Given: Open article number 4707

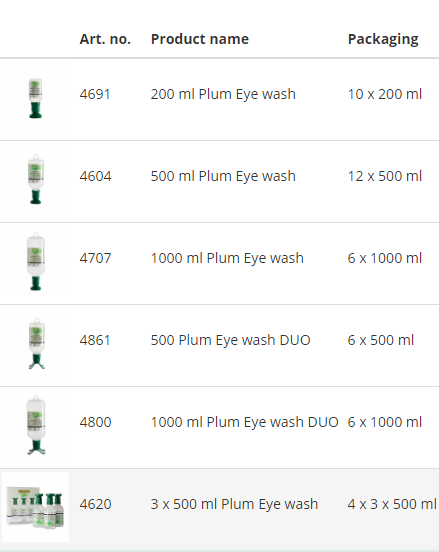Looking at the screenshot, I should pyautogui.click(x=95, y=258).
